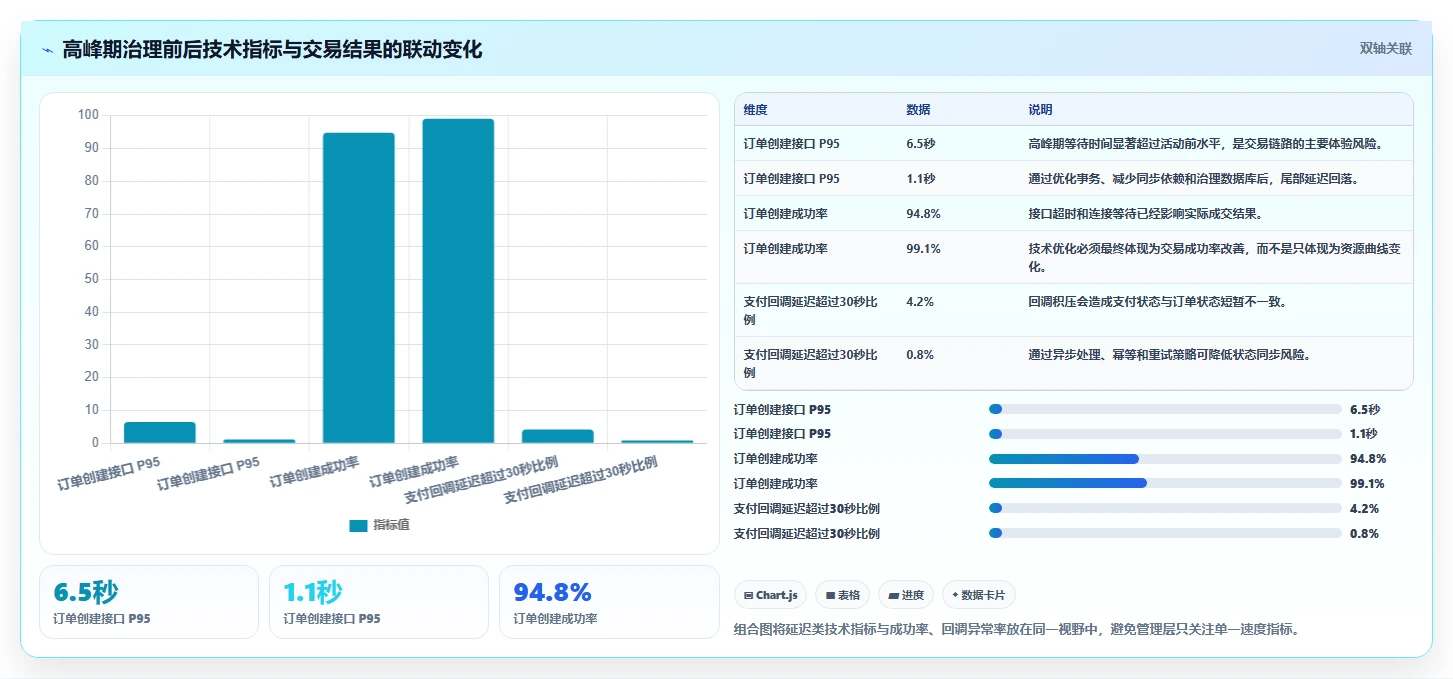Image resolution: width=1453 pixels, height=679 pixels.
Task: Click the Chart.js chip
Action: pyautogui.click(x=770, y=595)
